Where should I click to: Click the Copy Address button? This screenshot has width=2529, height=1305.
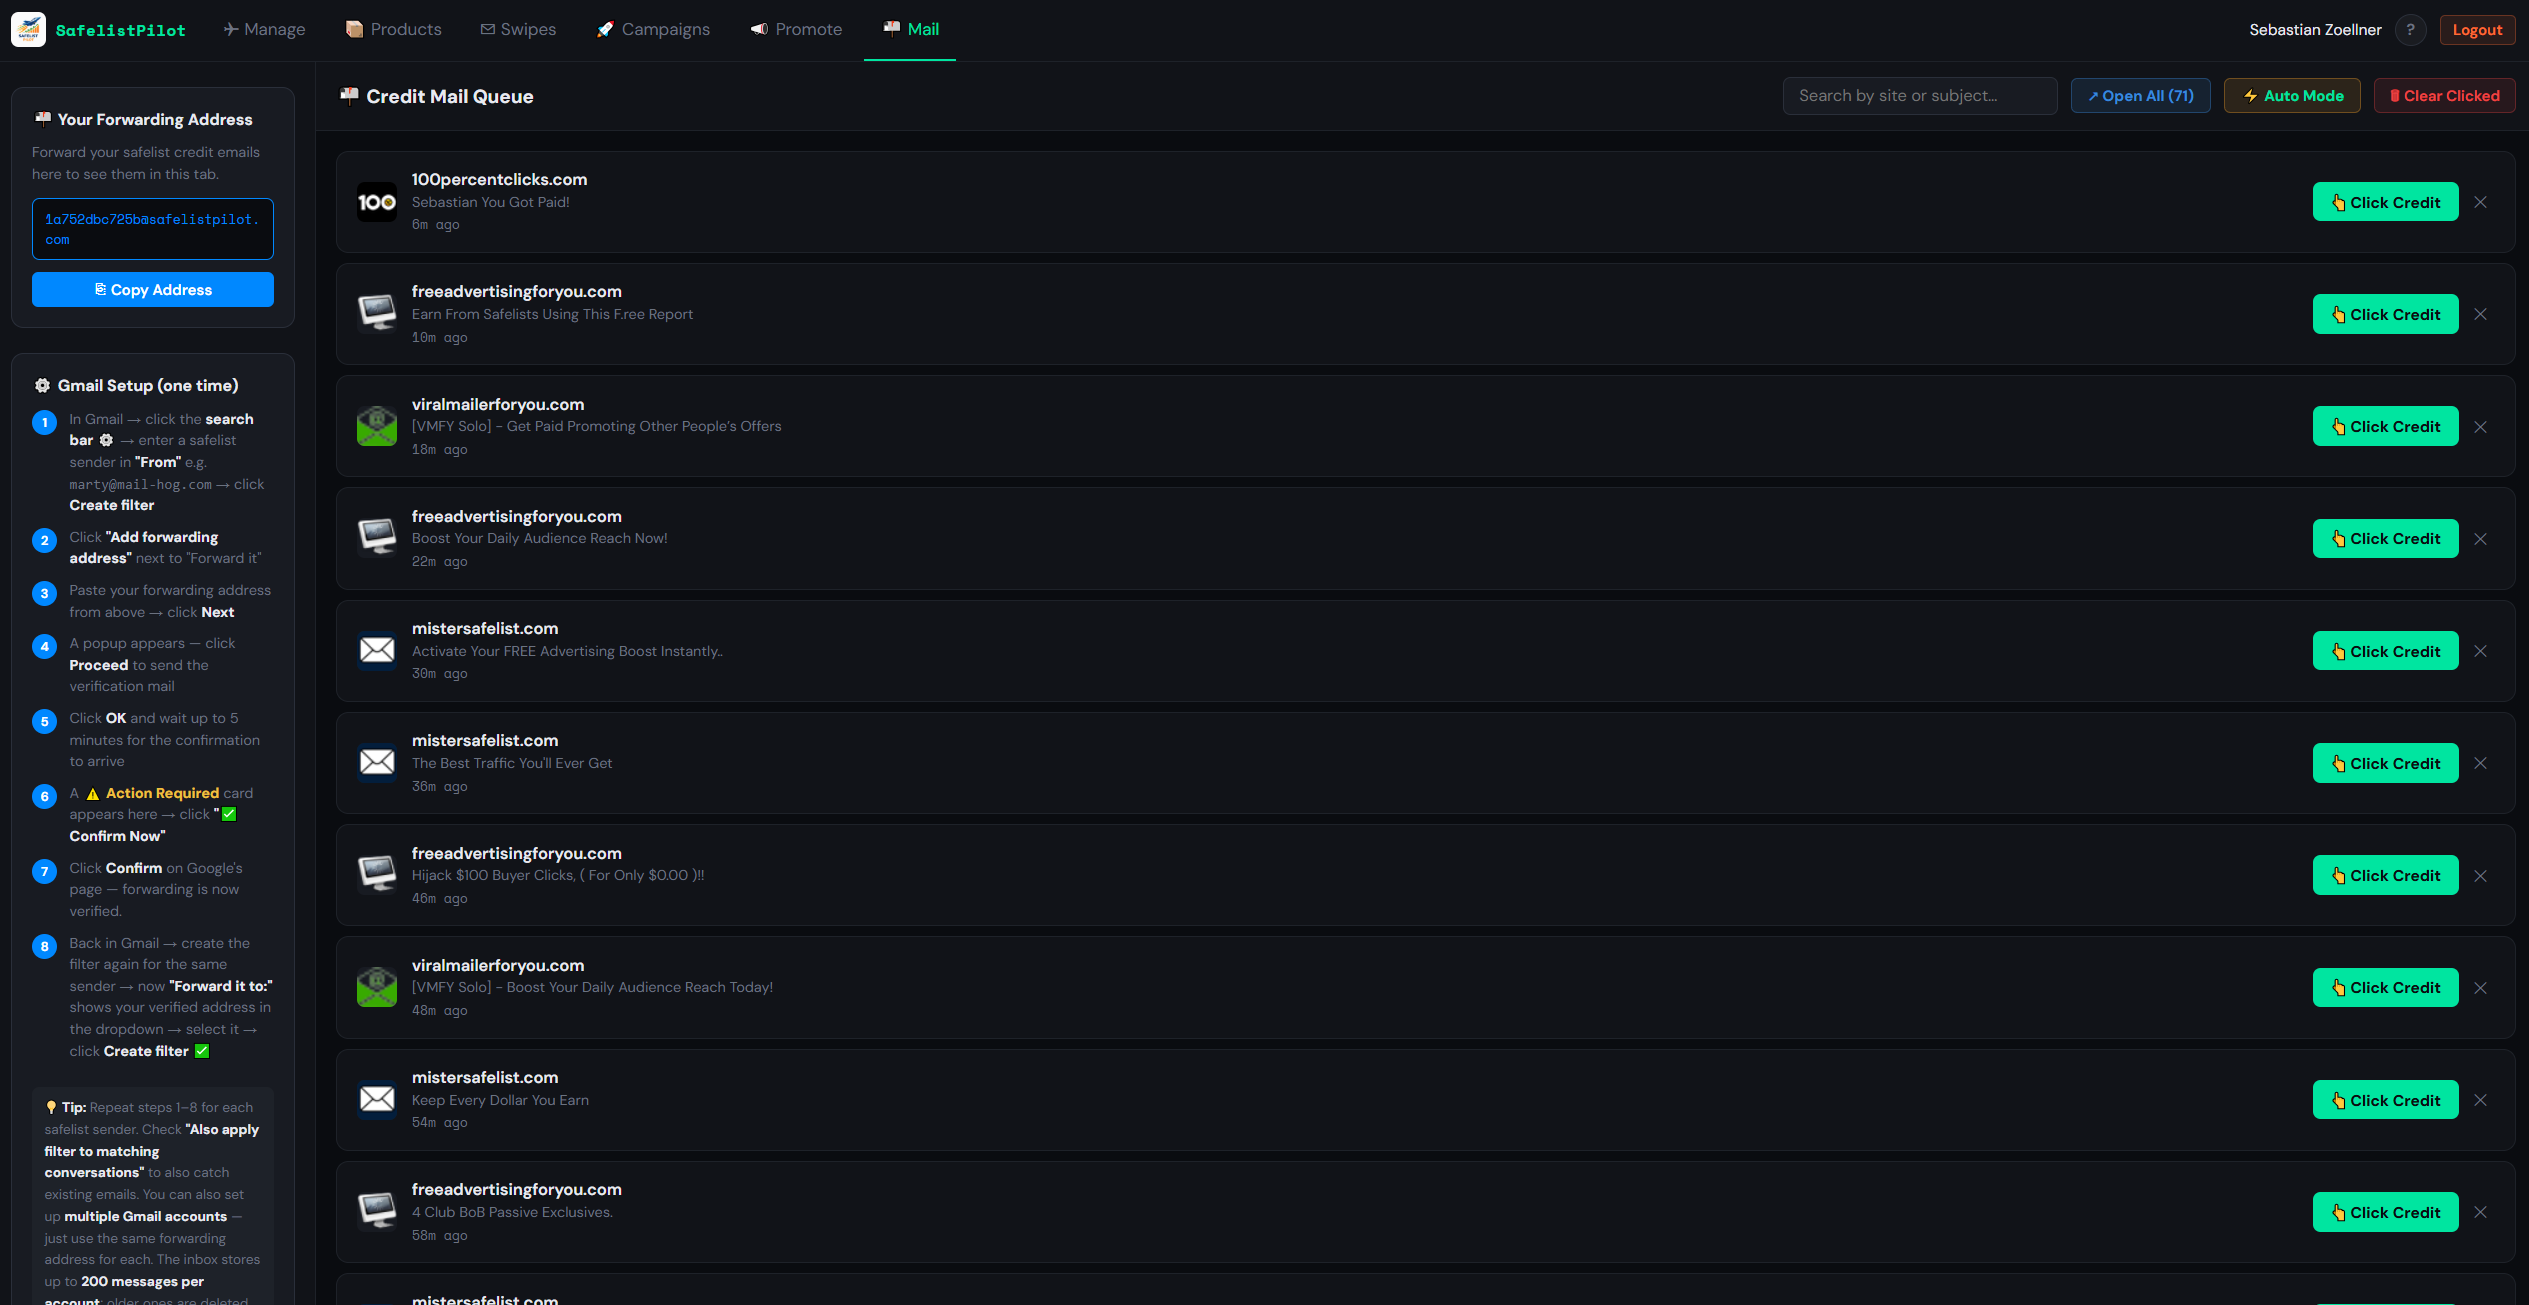pyautogui.click(x=152, y=289)
